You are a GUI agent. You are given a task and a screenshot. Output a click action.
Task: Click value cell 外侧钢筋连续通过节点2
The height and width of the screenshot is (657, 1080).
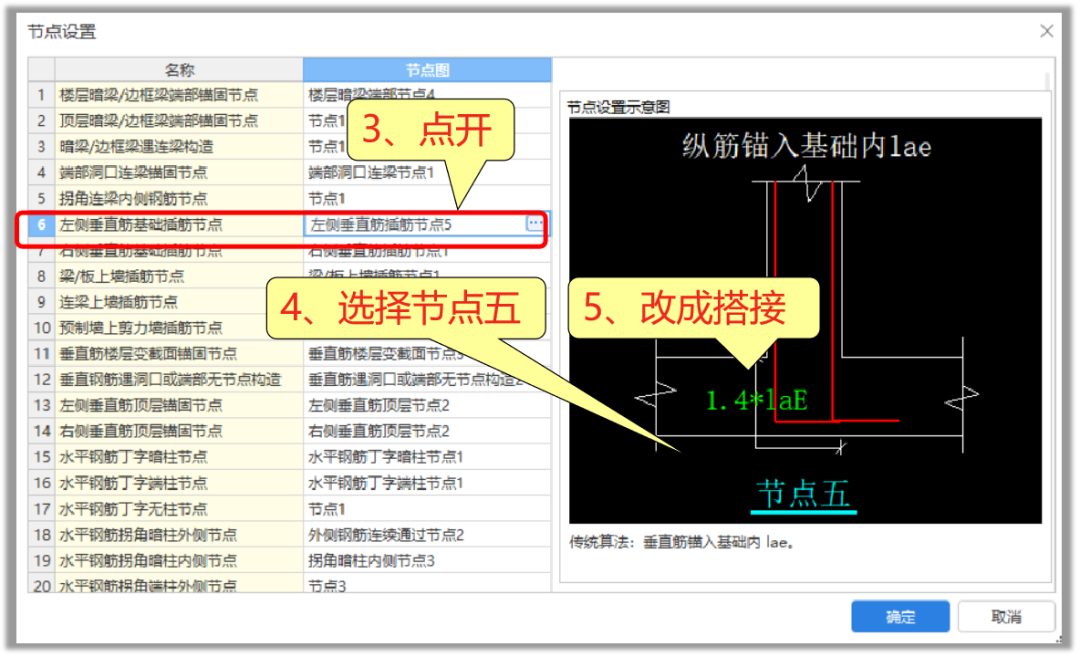(427, 535)
